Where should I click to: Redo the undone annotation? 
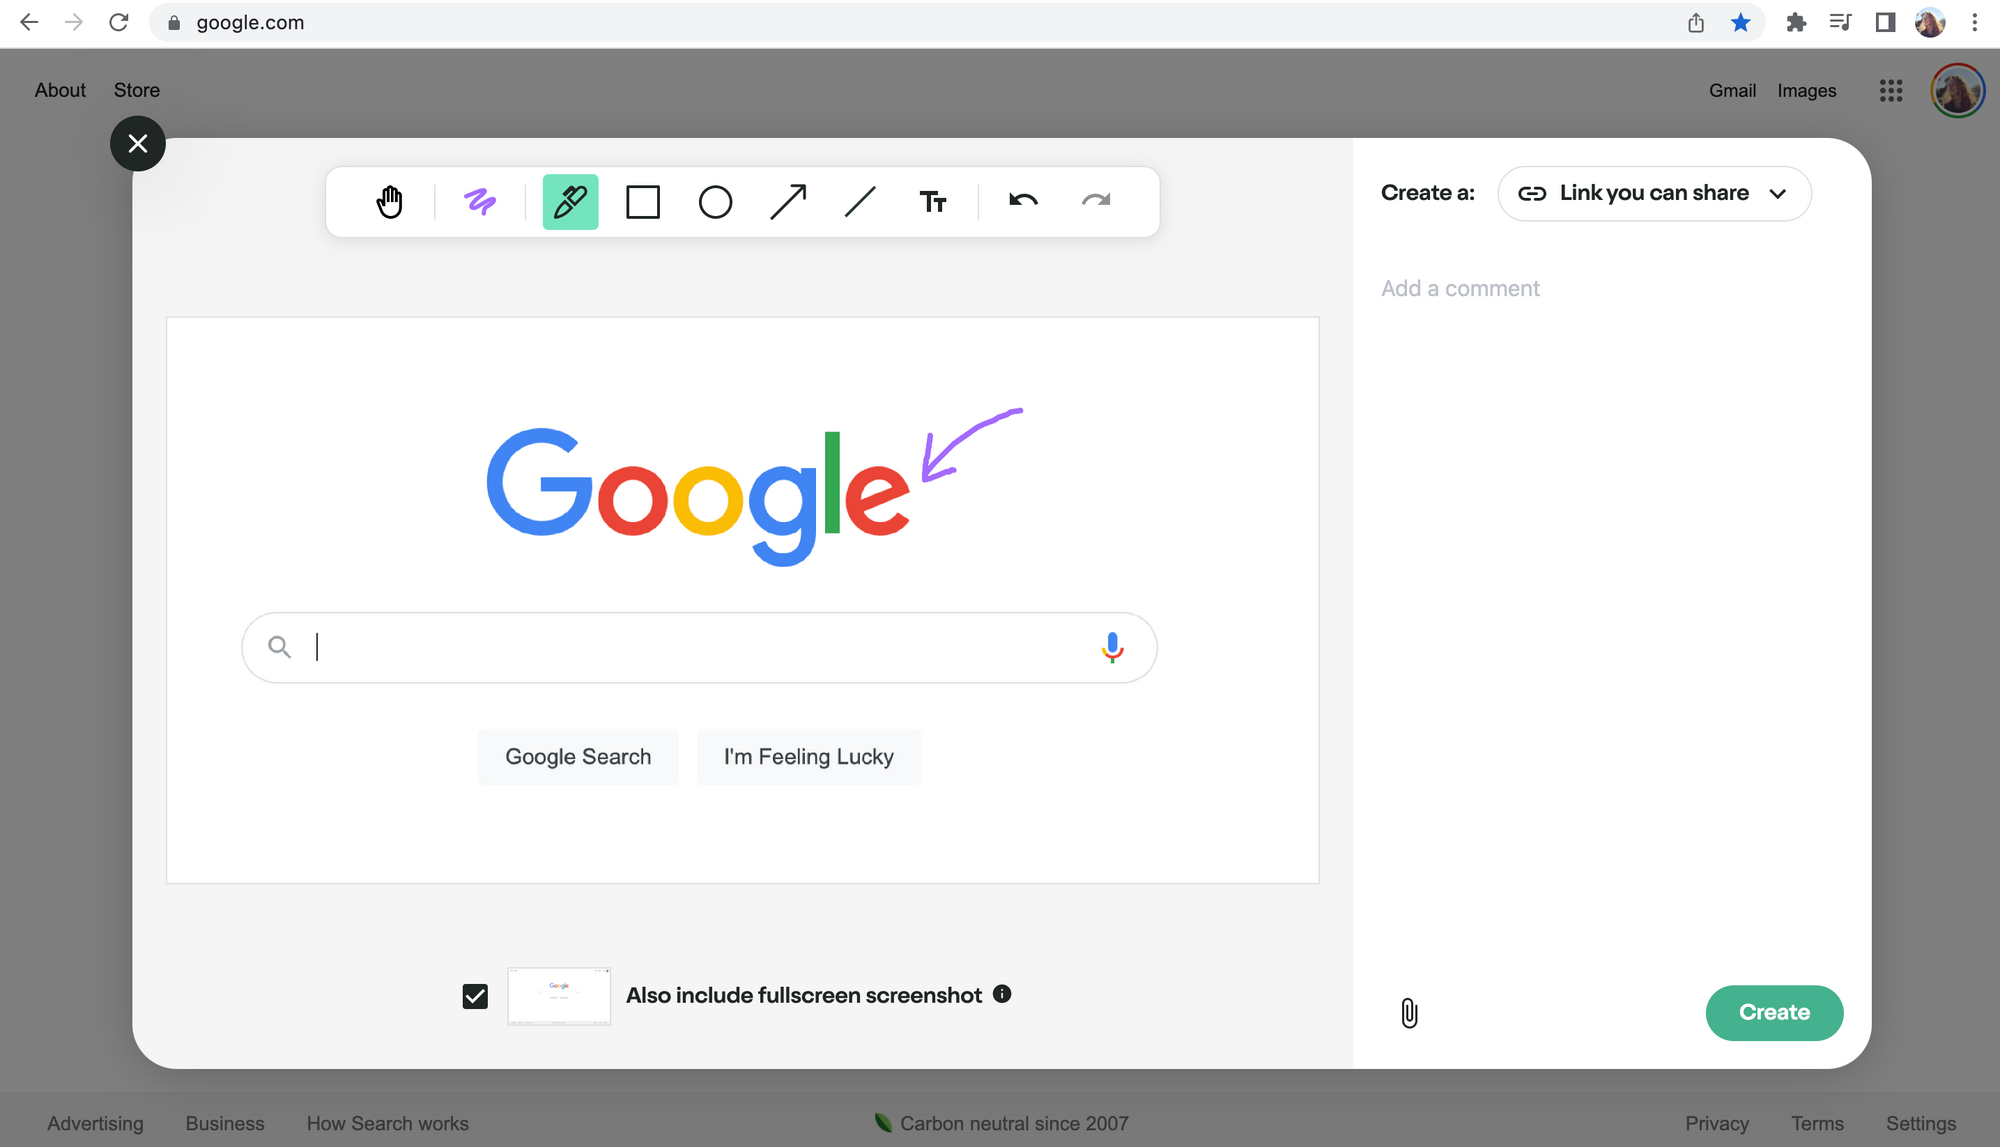click(1096, 201)
